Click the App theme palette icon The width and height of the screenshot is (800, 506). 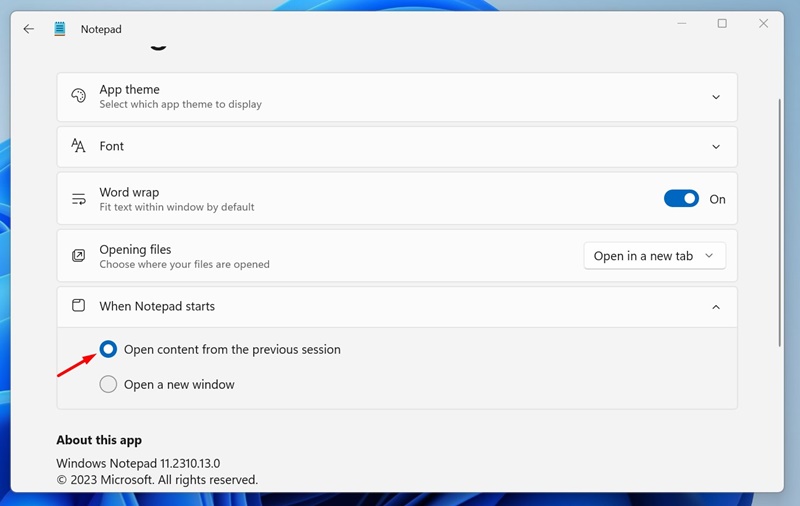(x=78, y=95)
